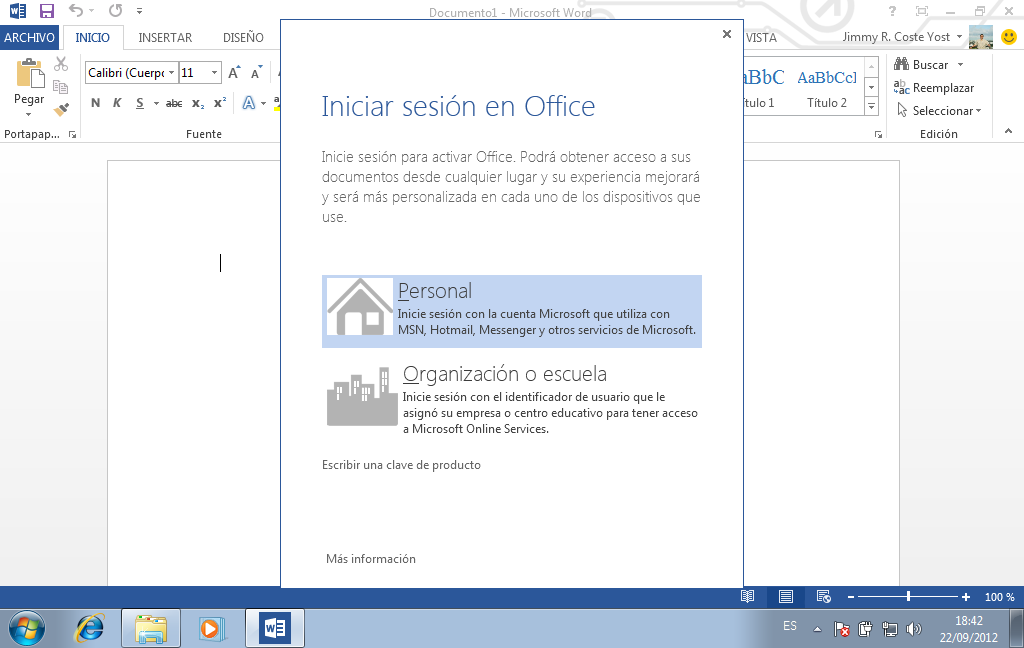
Task: Choose the Personal sign-in option
Action: (x=512, y=311)
